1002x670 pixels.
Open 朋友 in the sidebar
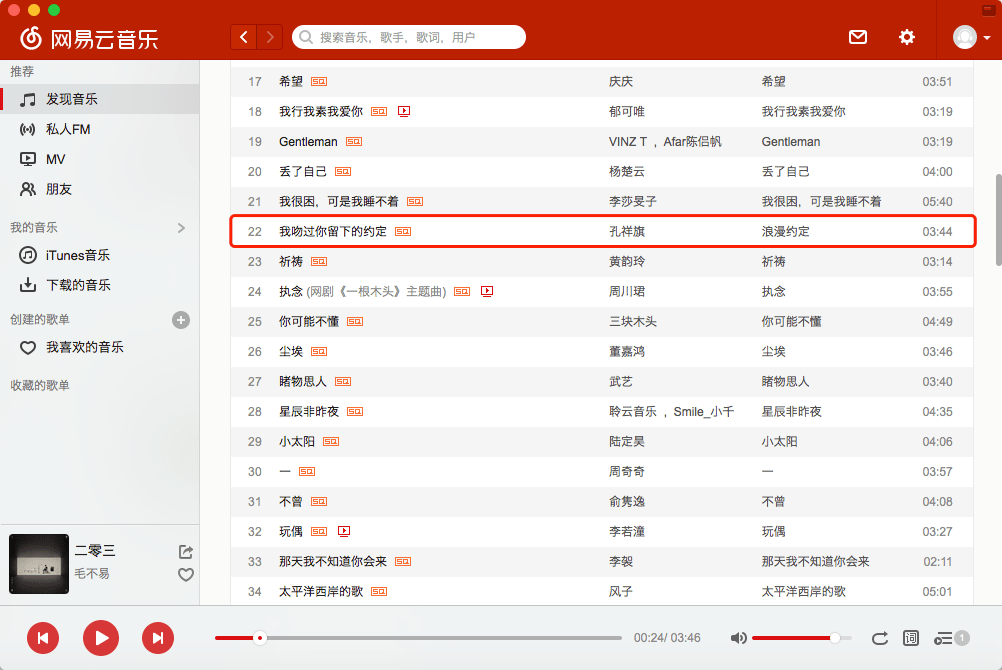click(x=59, y=189)
